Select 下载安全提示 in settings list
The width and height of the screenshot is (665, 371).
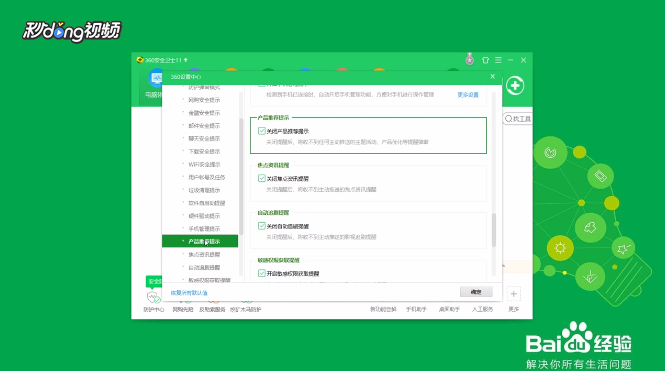click(204, 151)
